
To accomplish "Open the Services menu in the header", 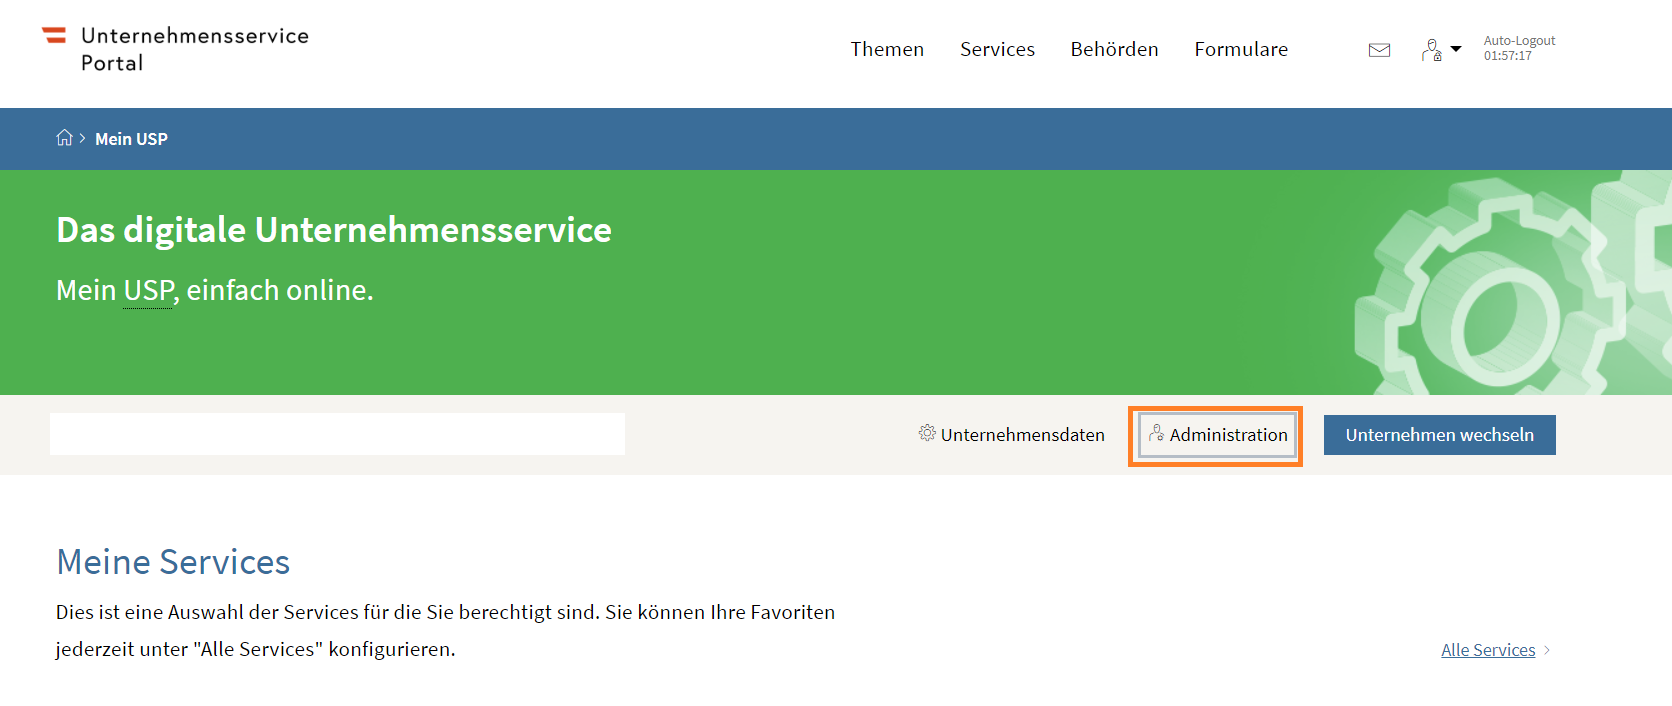I will (x=997, y=49).
